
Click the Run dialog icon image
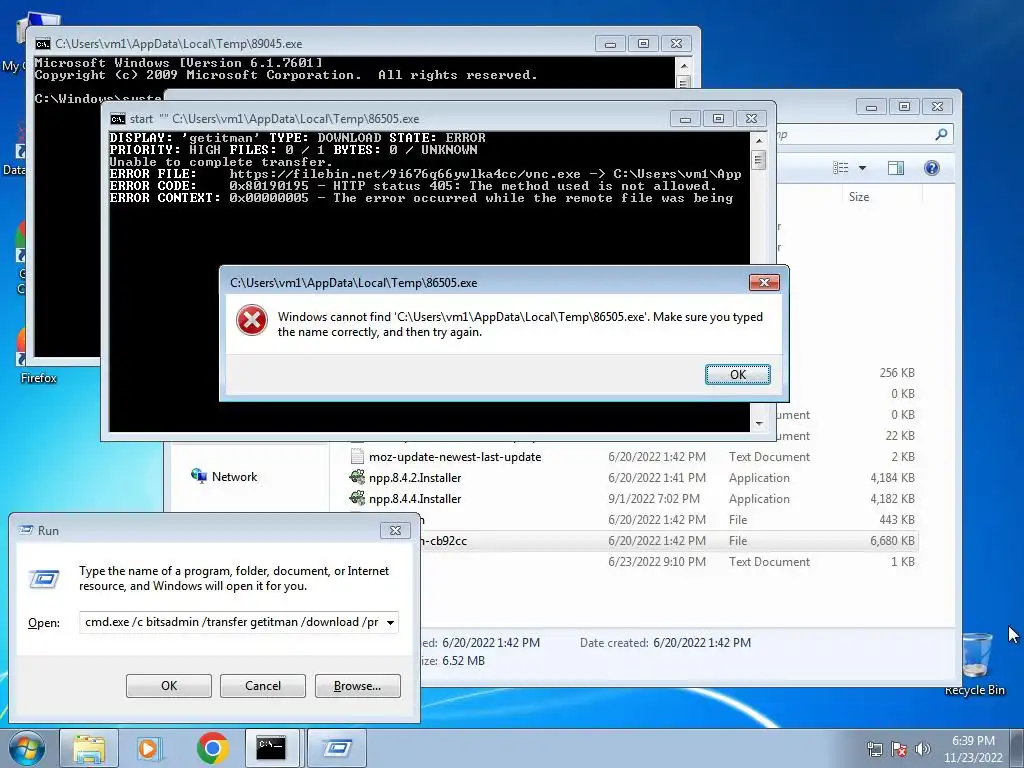(x=44, y=579)
